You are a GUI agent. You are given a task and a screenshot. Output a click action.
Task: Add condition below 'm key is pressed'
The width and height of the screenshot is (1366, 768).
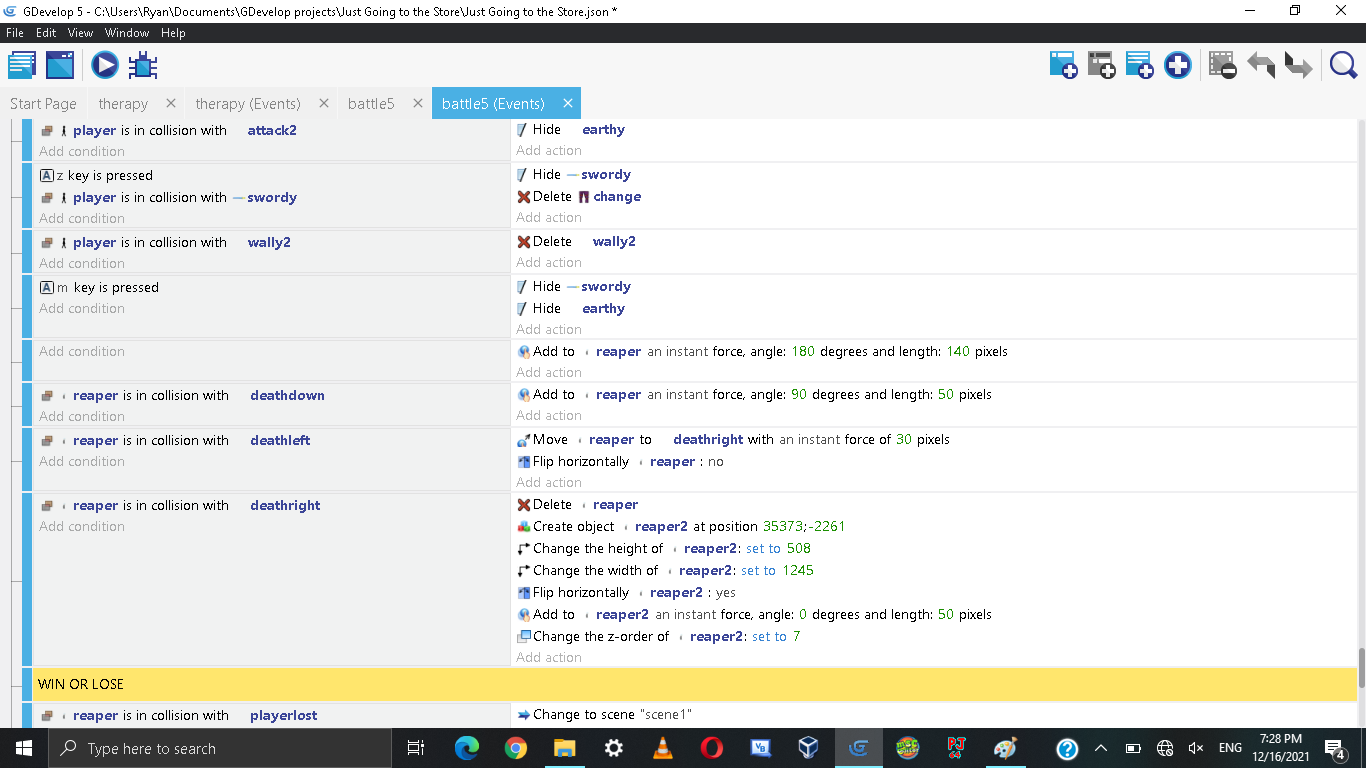click(82, 308)
